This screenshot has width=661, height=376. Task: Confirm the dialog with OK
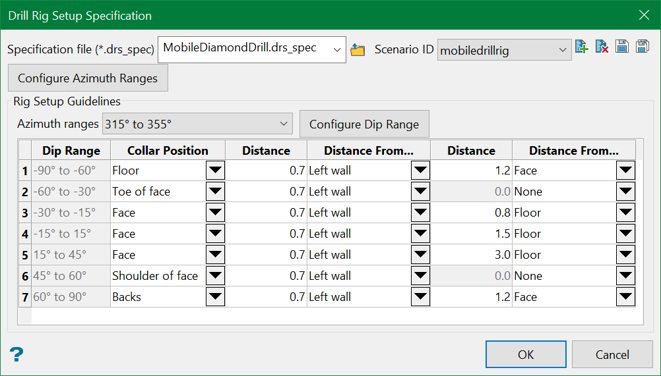526,355
